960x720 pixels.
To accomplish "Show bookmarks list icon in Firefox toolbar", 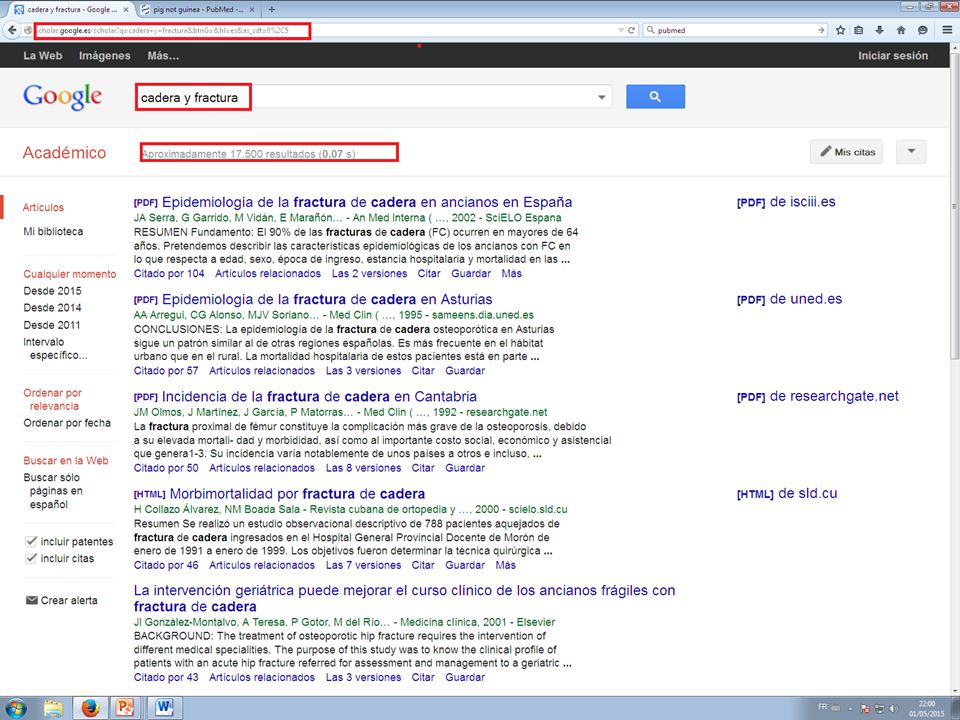I will [859, 30].
